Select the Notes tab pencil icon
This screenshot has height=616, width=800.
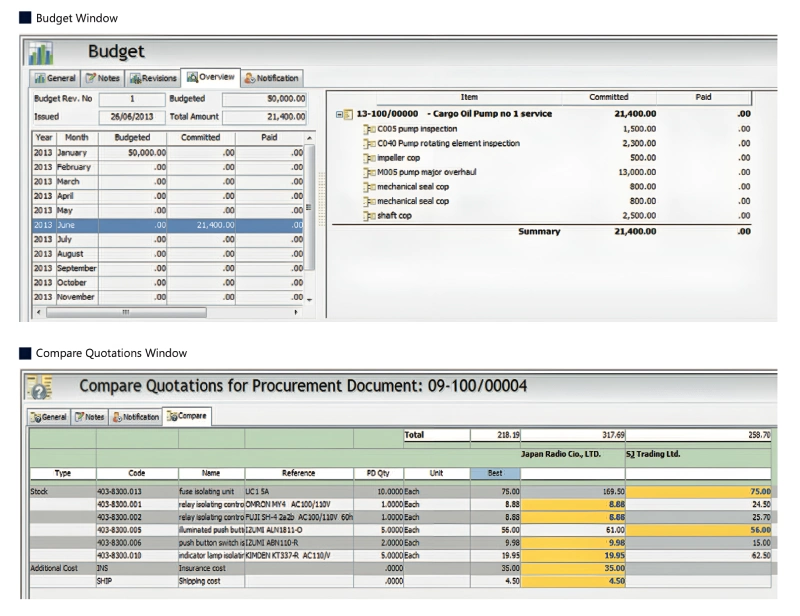pyautogui.click(x=92, y=77)
